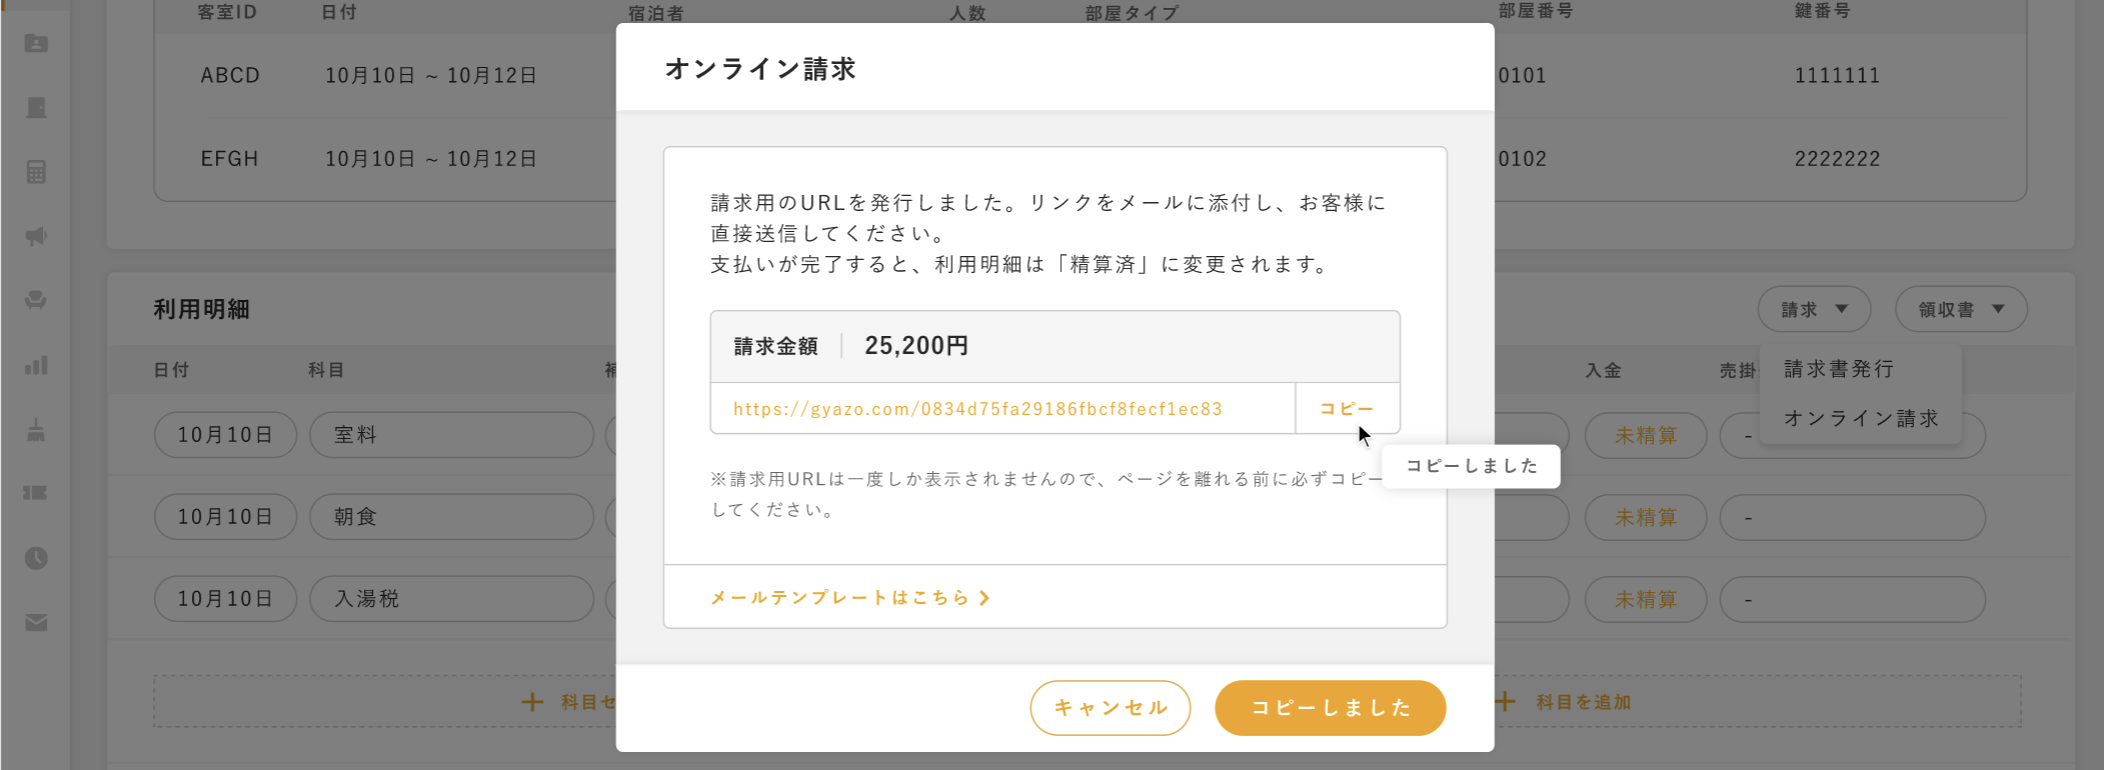Click the orange コピーしました confirm button
2104x770 pixels.
tap(1330, 708)
